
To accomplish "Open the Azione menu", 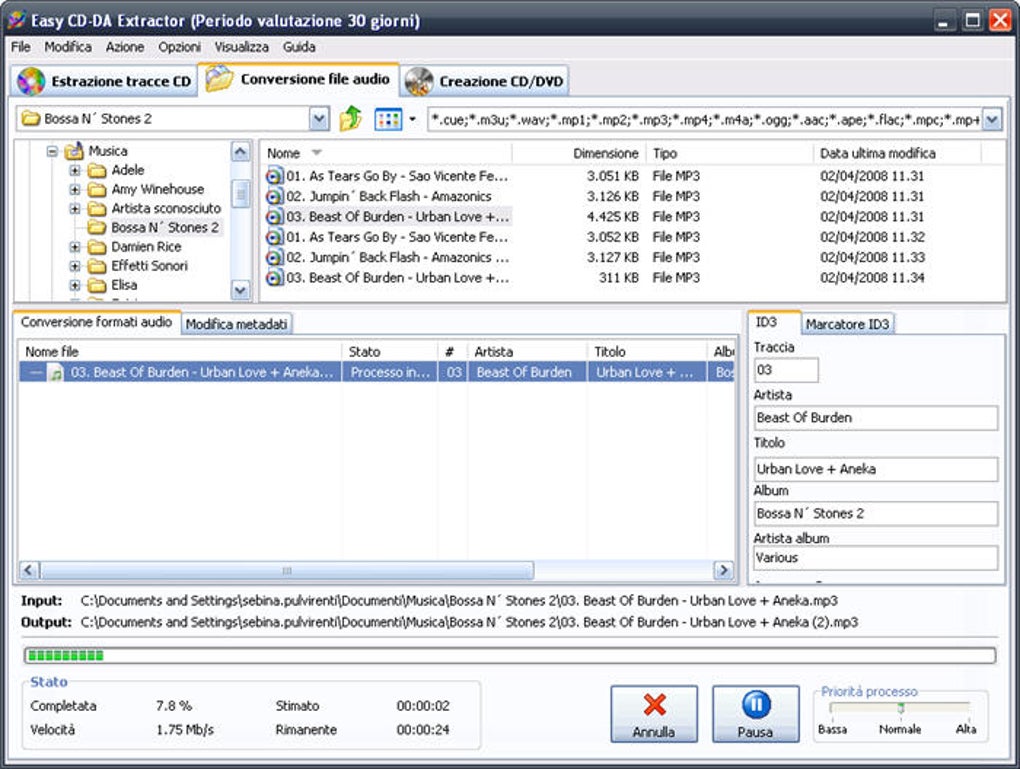I will [x=125, y=47].
